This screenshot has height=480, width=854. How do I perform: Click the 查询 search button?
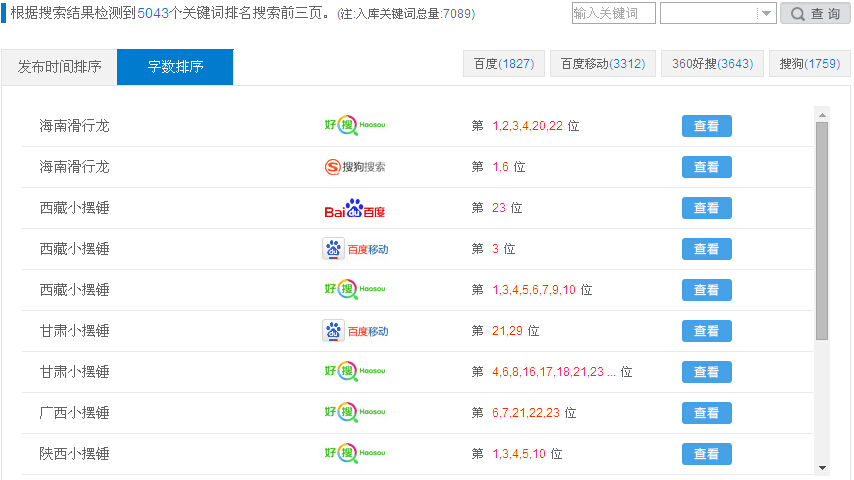click(x=815, y=13)
